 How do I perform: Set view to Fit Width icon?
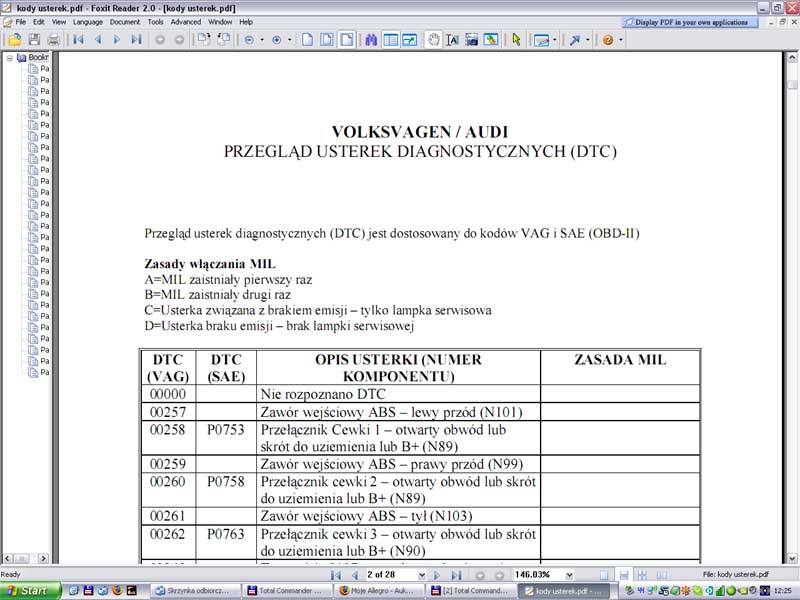[347, 39]
